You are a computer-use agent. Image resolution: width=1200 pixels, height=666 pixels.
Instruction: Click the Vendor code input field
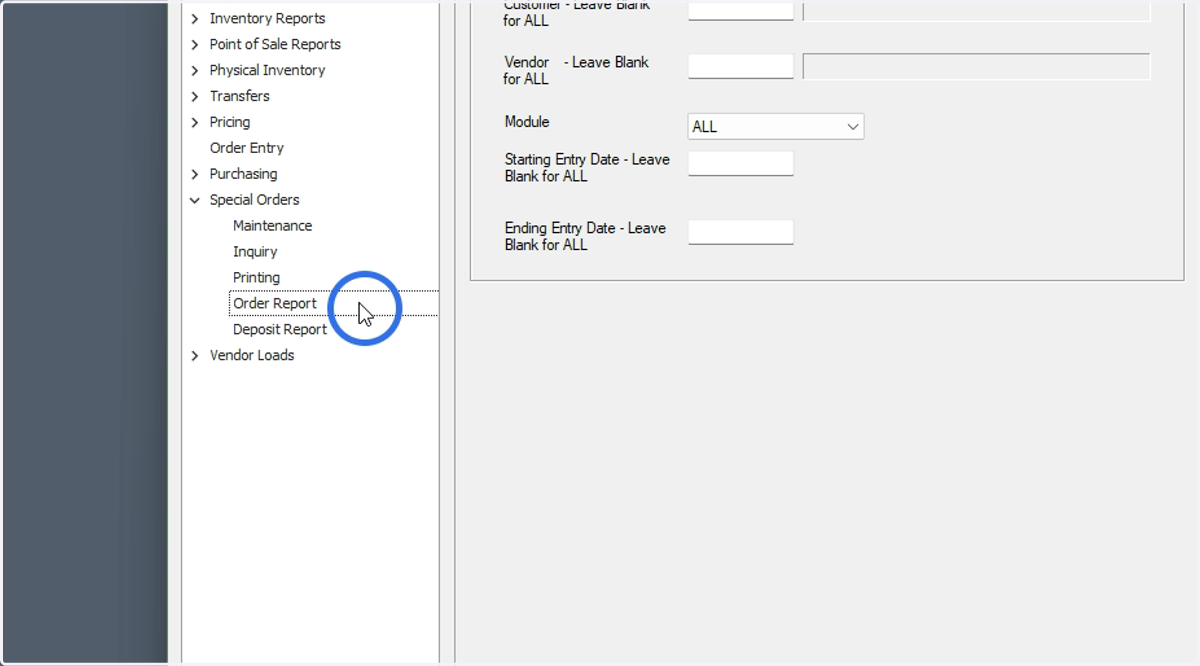(x=741, y=66)
